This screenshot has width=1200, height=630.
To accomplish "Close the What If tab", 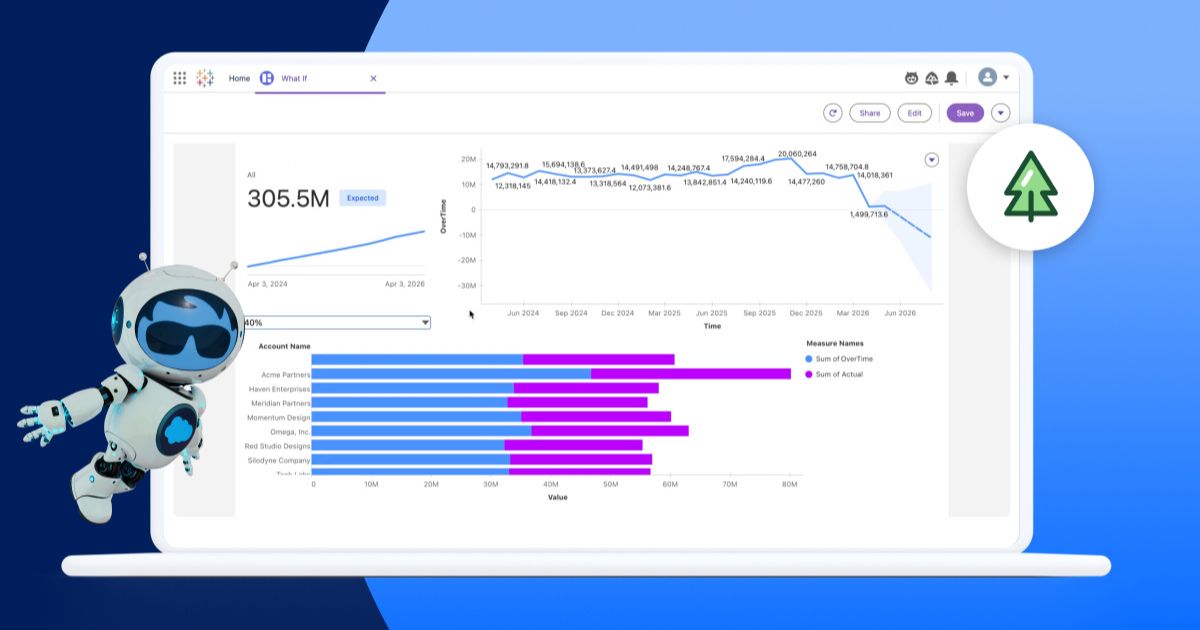I will pos(373,78).
